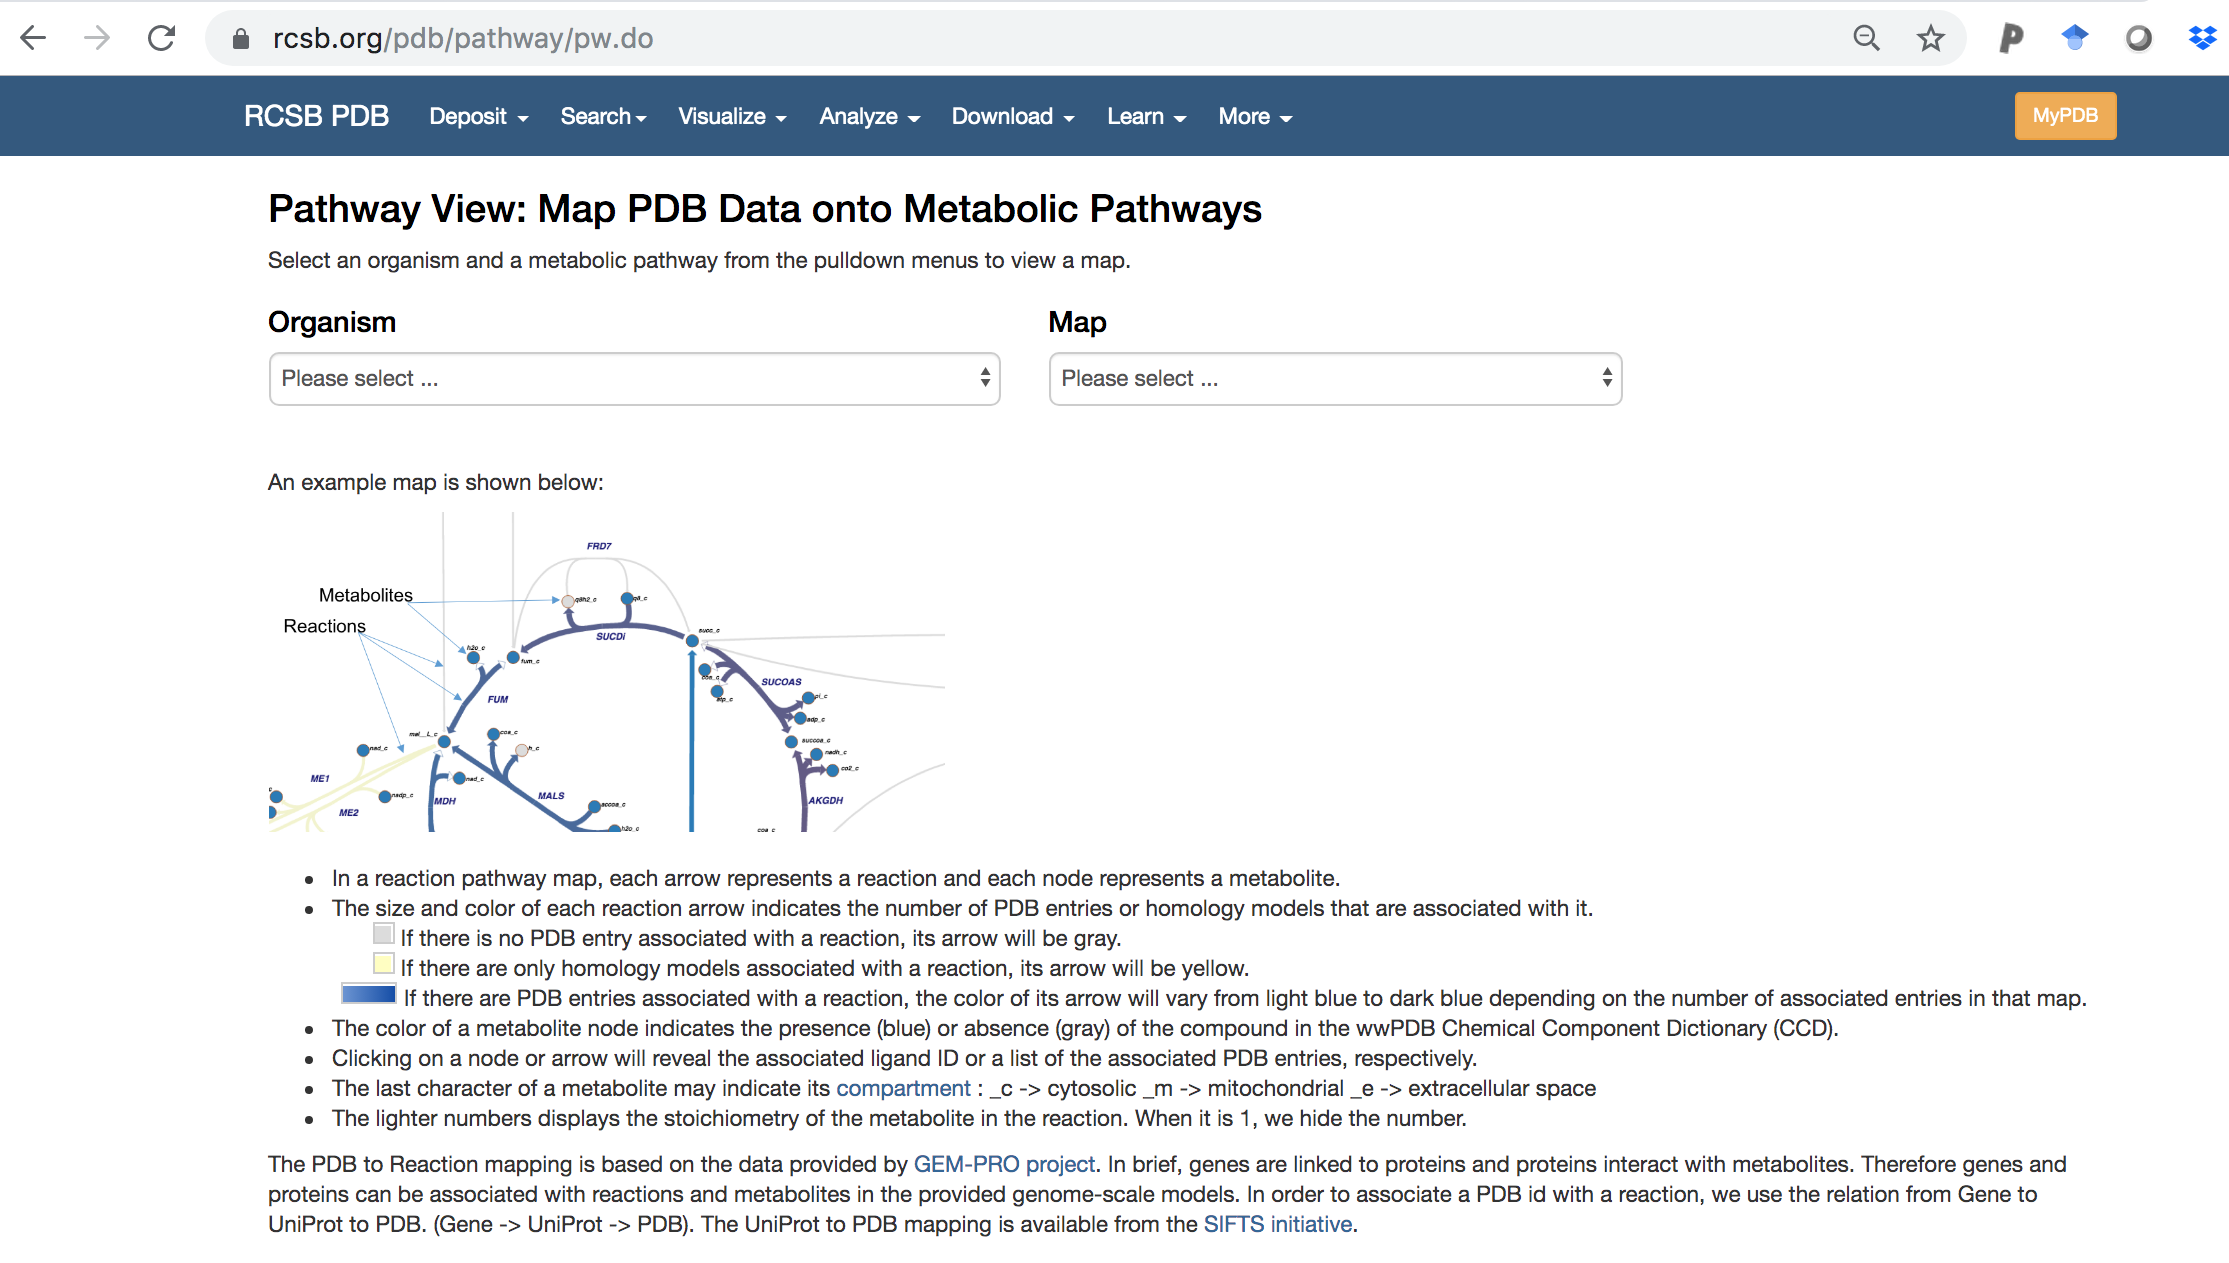Click the example metabolic pathway map image
This screenshot has width=2229, height=1263.
[606, 672]
